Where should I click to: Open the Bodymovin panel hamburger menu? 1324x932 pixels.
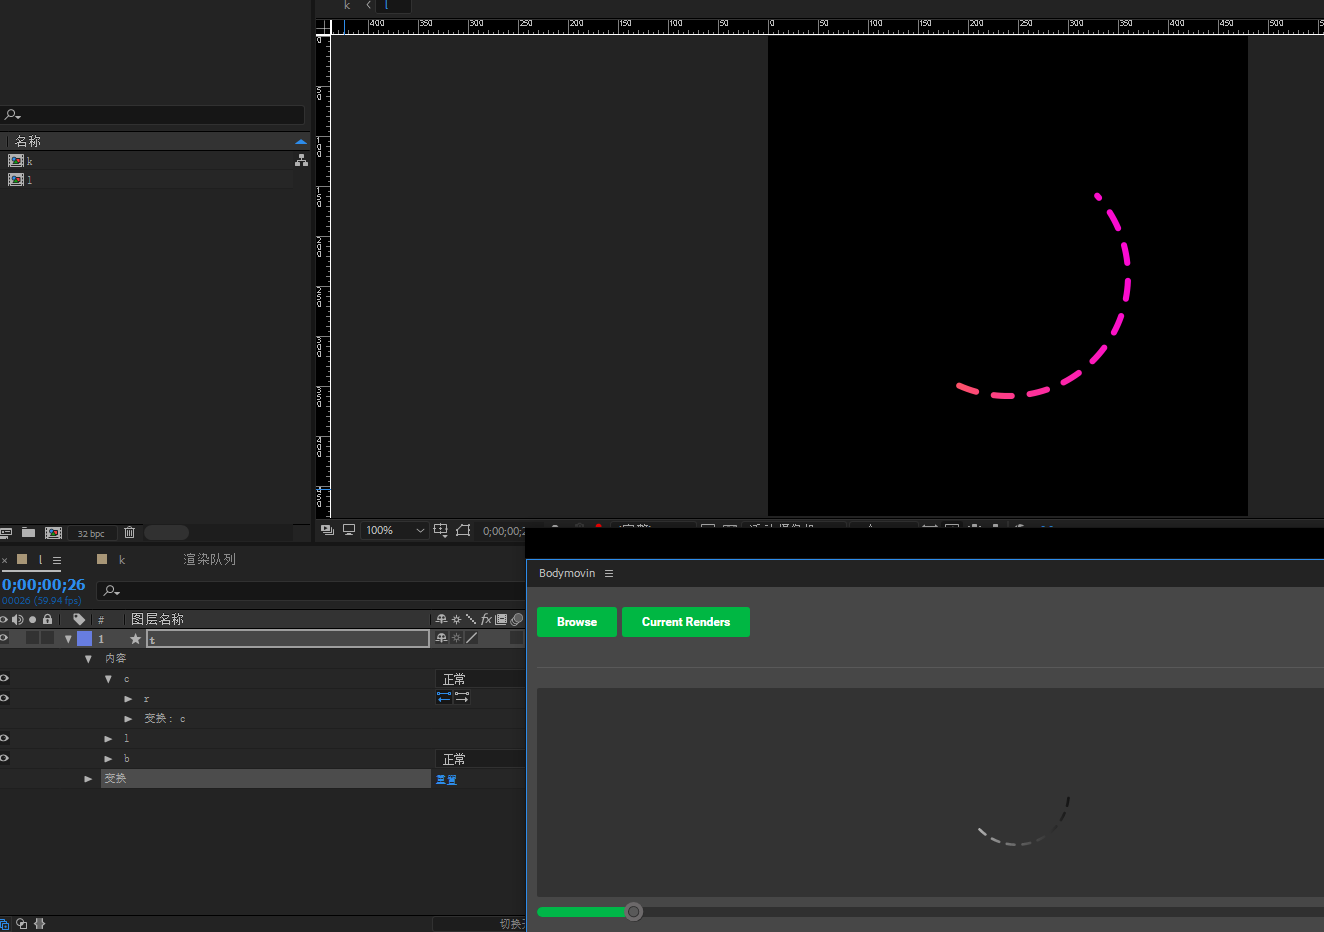coord(609,573)
